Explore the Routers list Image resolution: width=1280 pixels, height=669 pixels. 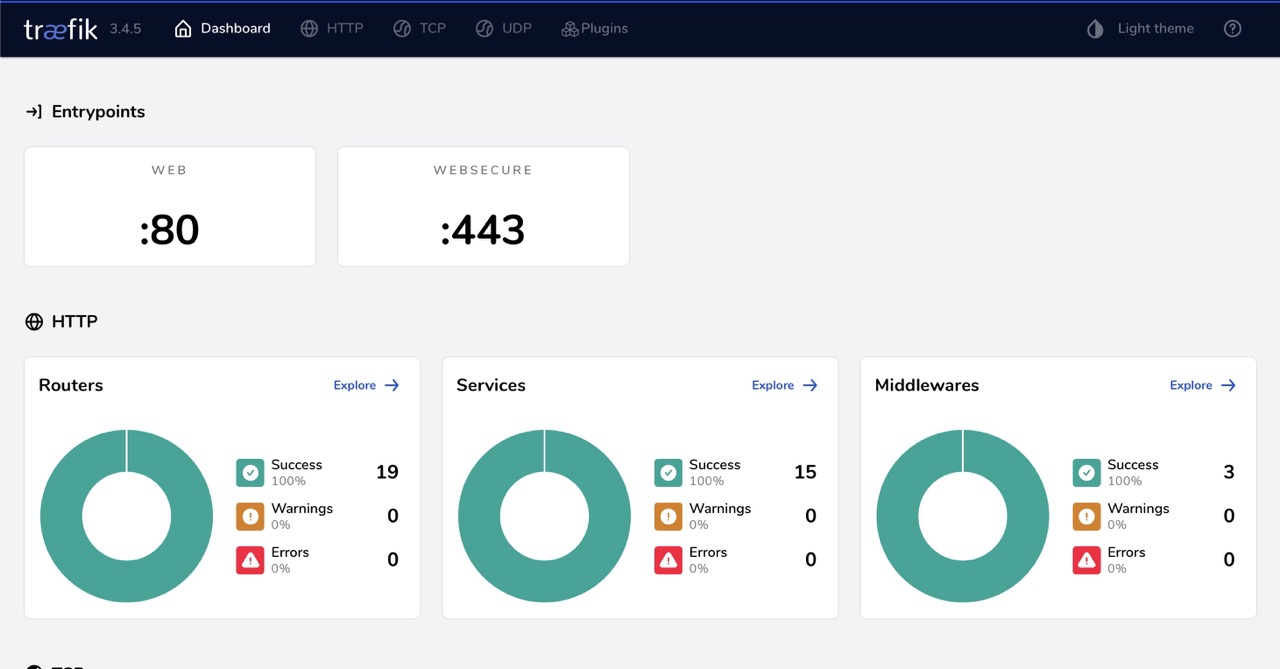point(366,384)
